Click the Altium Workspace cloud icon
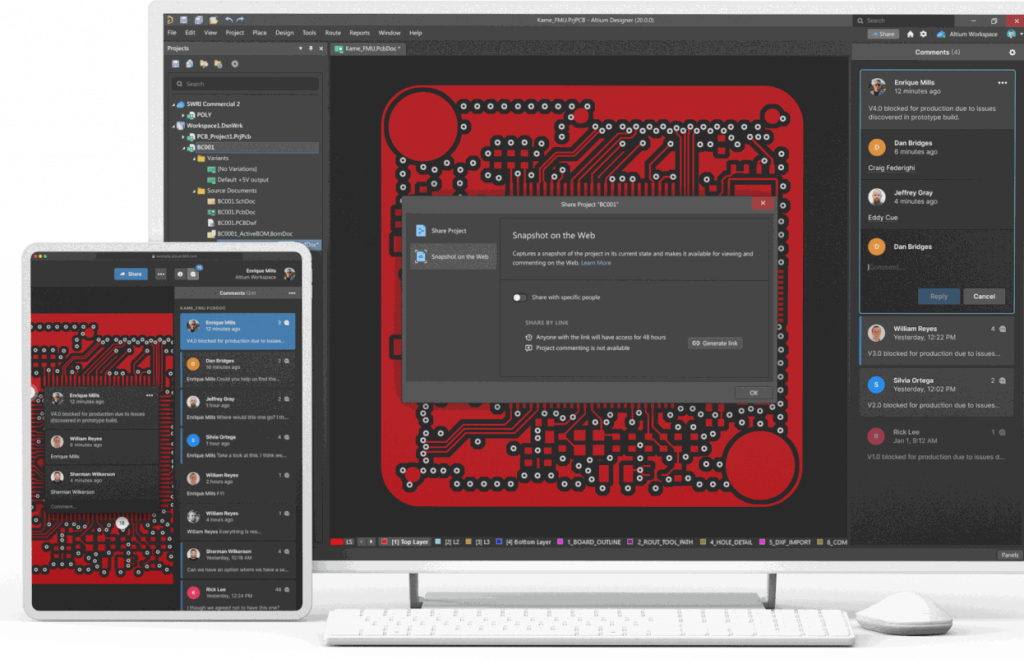 click(x=941, y=34)
